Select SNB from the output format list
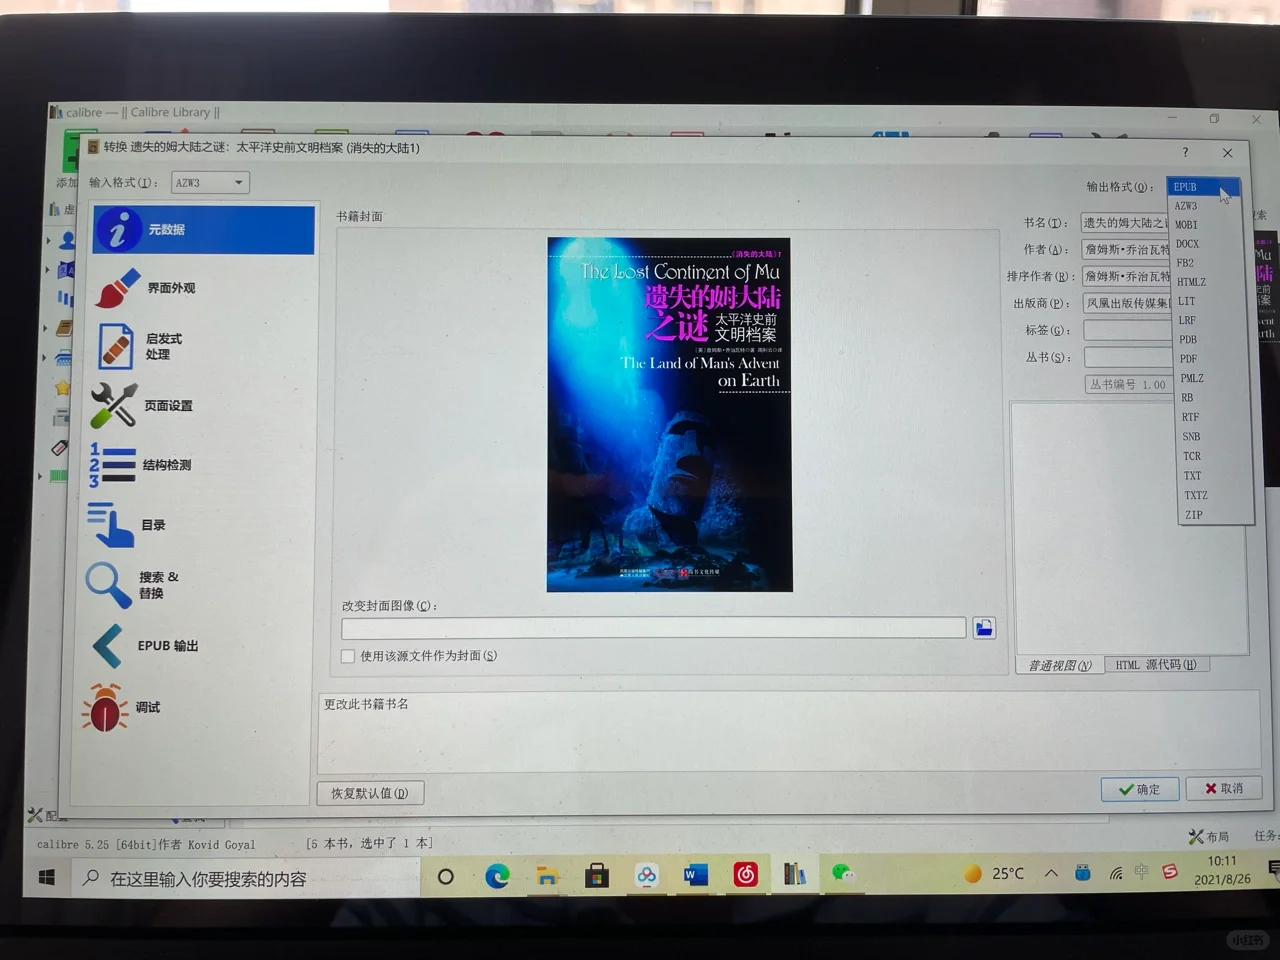 1191,437
